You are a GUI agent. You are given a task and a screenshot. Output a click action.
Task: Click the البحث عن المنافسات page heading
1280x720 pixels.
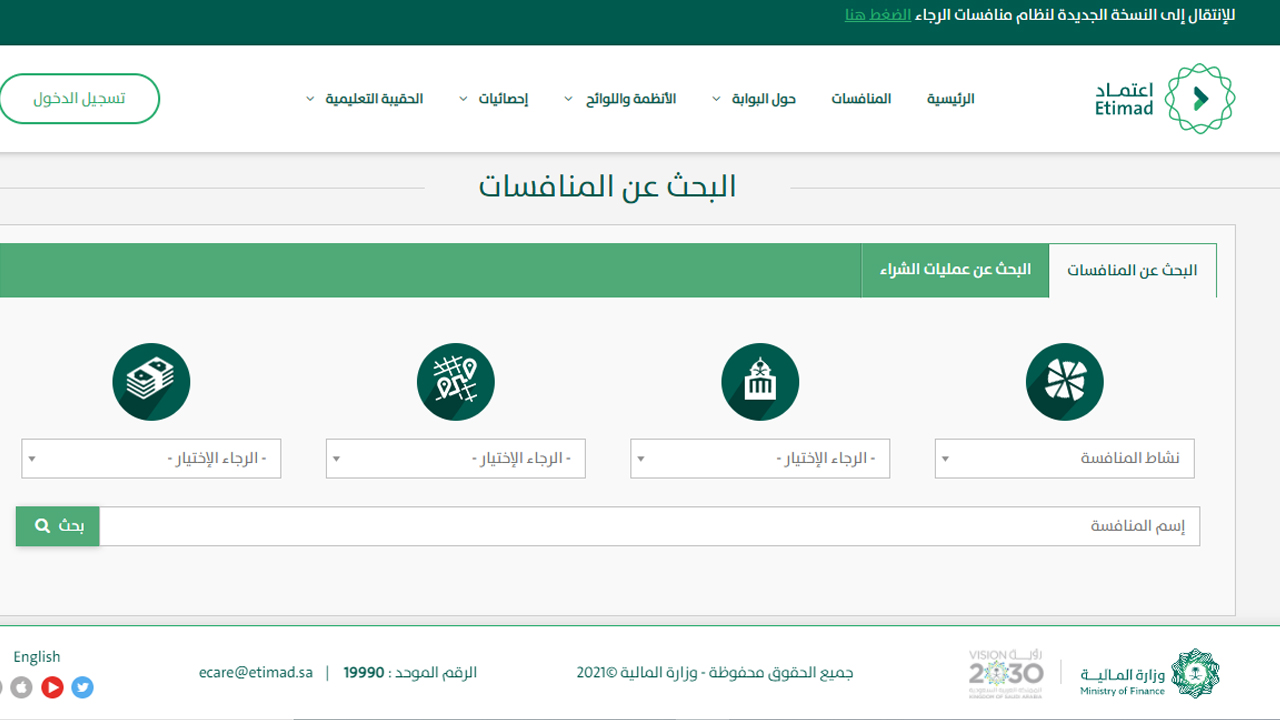607,187
